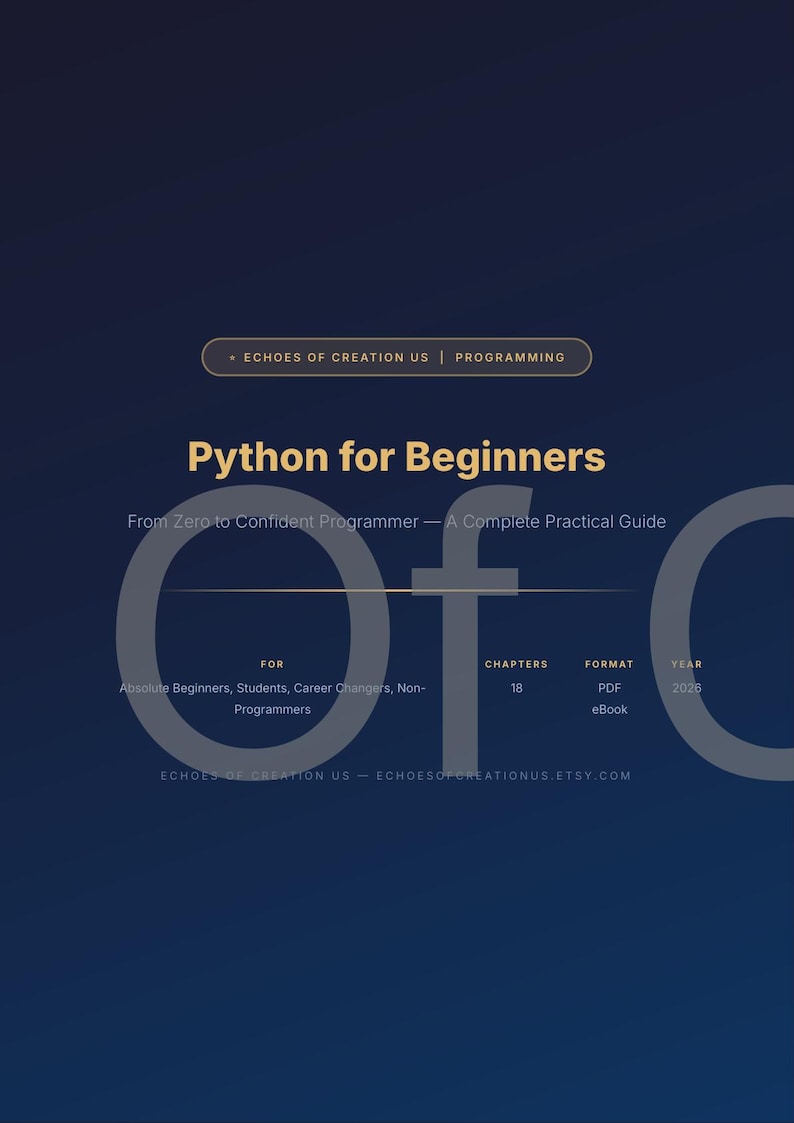The width and height of the screenshot is (794, 1123).
Task: Click the FORMAT column heading
Action: click(609, 664)
